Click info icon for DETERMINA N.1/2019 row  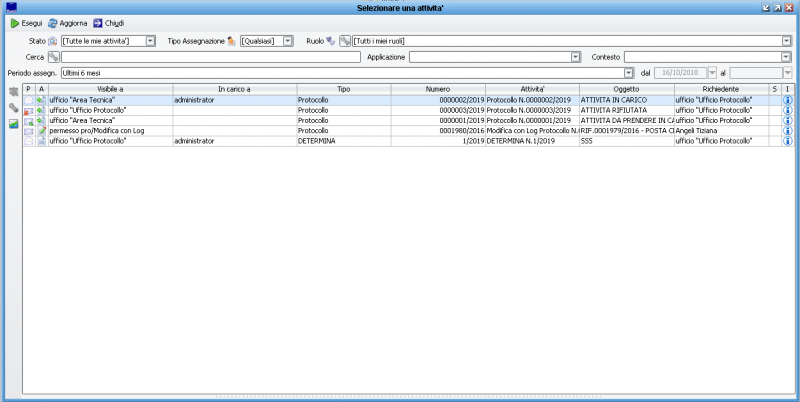(787, 141)
